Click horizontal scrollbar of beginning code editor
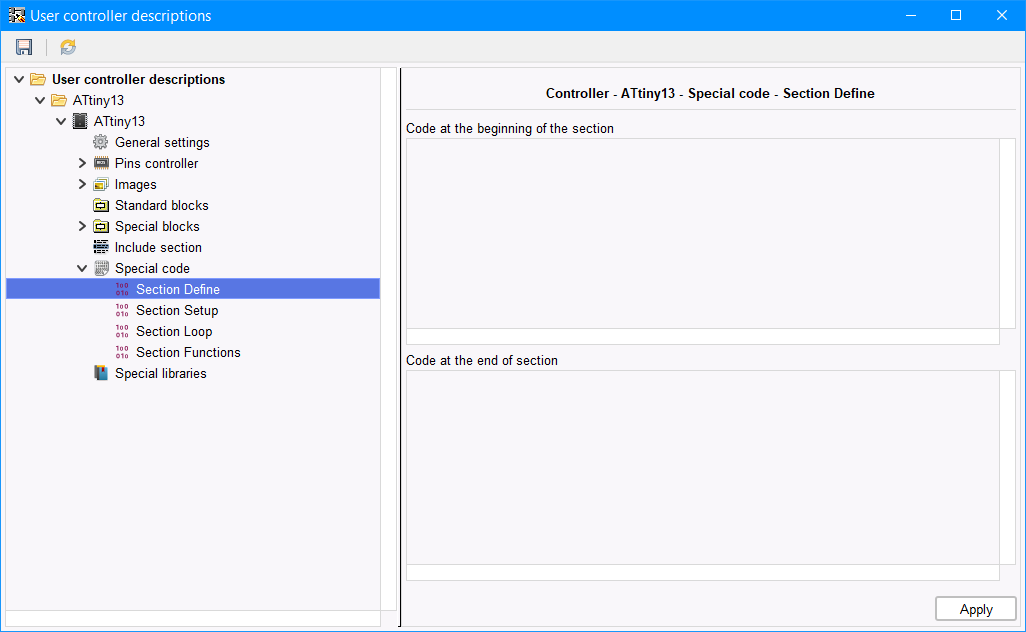The image size is (1026, 632). (x=703, y=336)
